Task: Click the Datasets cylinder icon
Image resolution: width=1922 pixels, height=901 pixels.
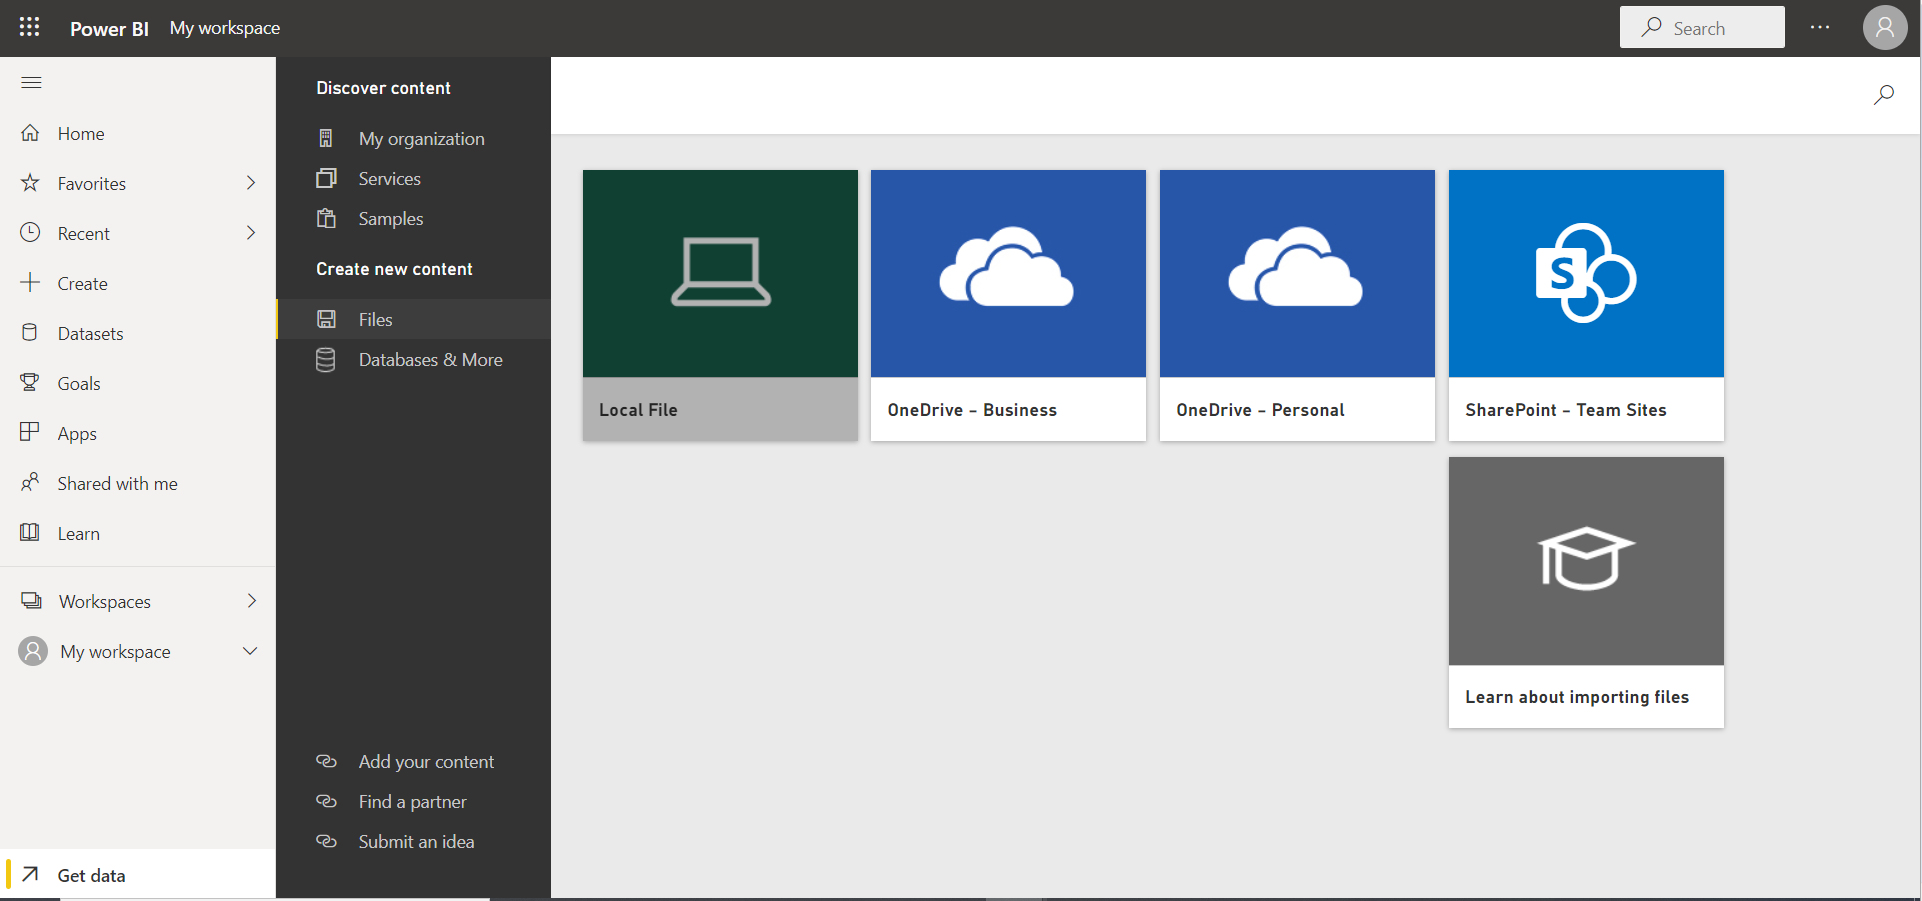Action: tap(30, 332)
